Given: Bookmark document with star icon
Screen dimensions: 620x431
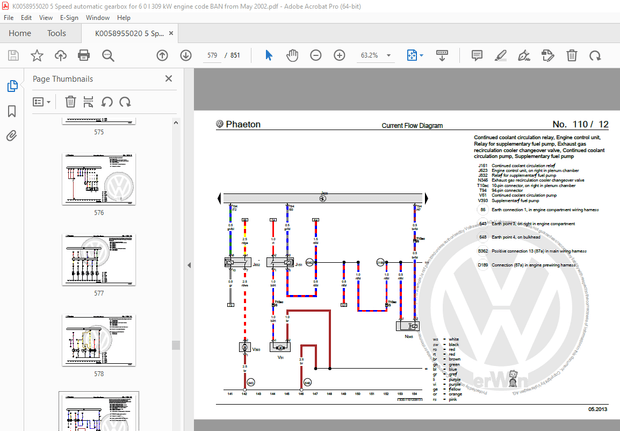Looking at the screenshot, I should (37, 55).
